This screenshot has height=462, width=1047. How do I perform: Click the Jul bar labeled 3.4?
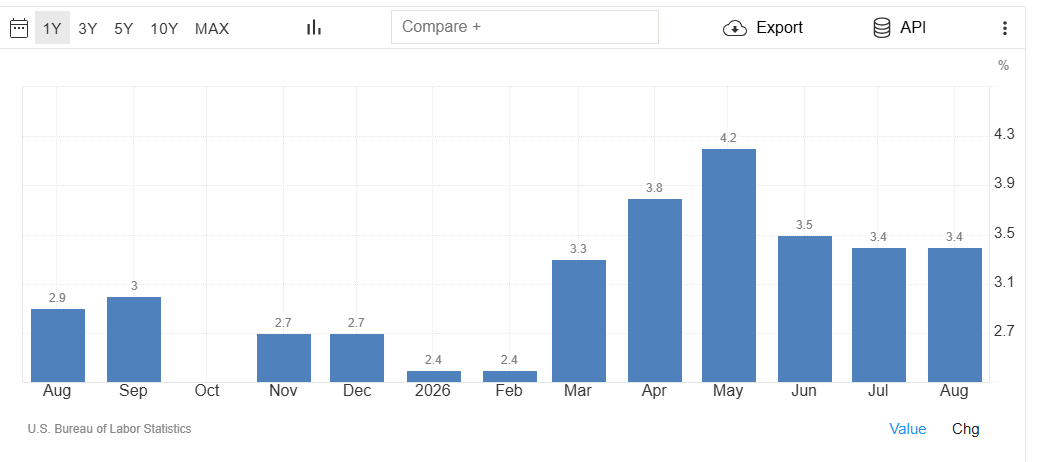coord(879,315)
